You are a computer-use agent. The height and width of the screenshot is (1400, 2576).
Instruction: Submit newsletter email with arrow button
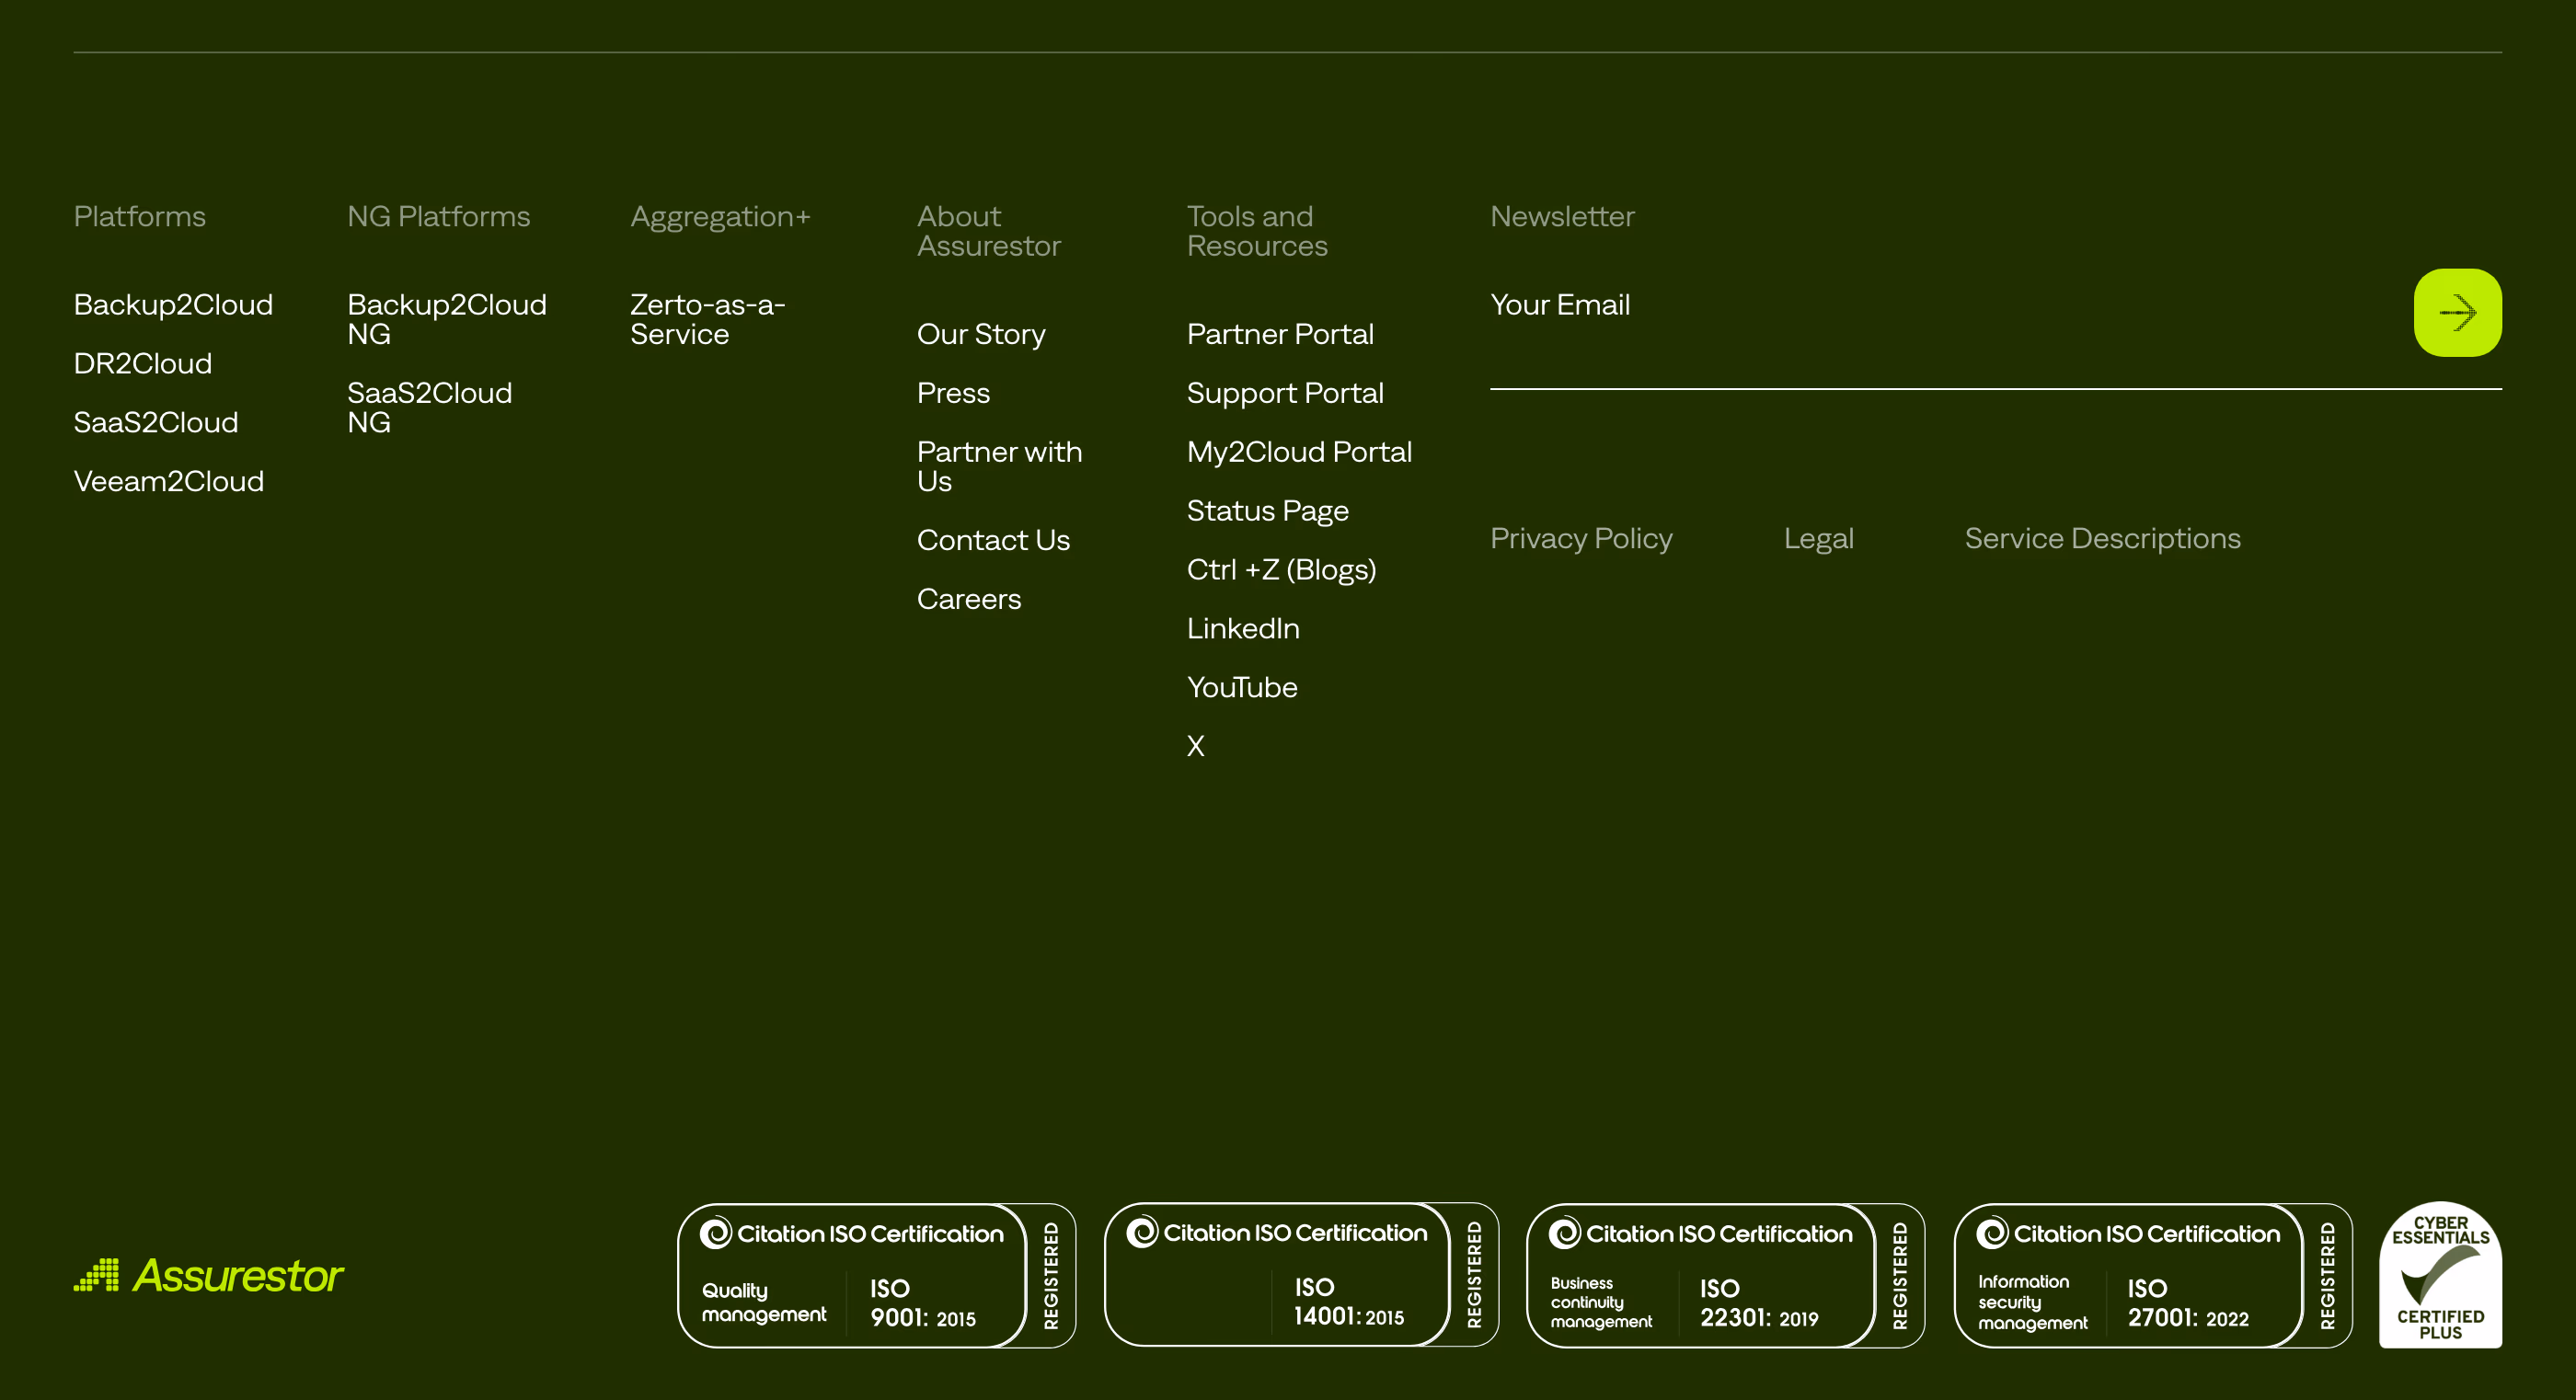(x=2457, y=312)
